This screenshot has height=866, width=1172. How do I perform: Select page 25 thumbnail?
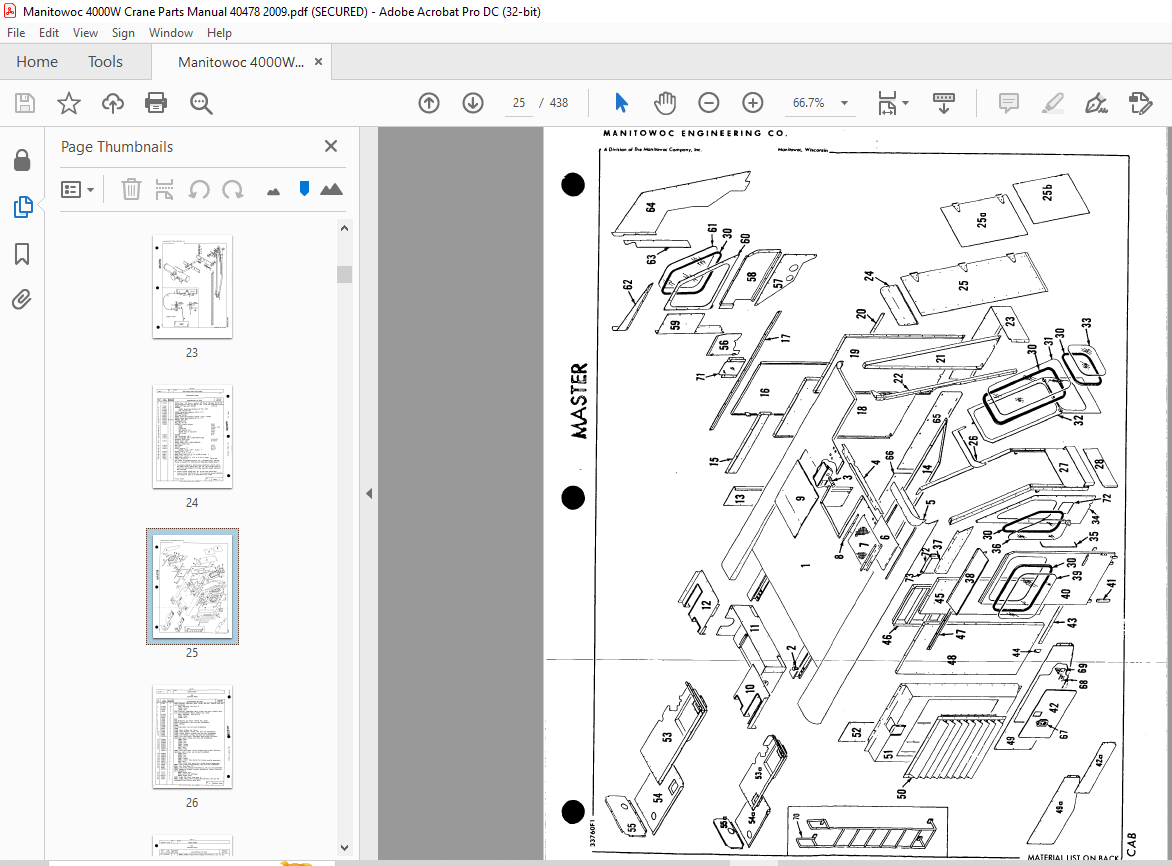[192, 587]
